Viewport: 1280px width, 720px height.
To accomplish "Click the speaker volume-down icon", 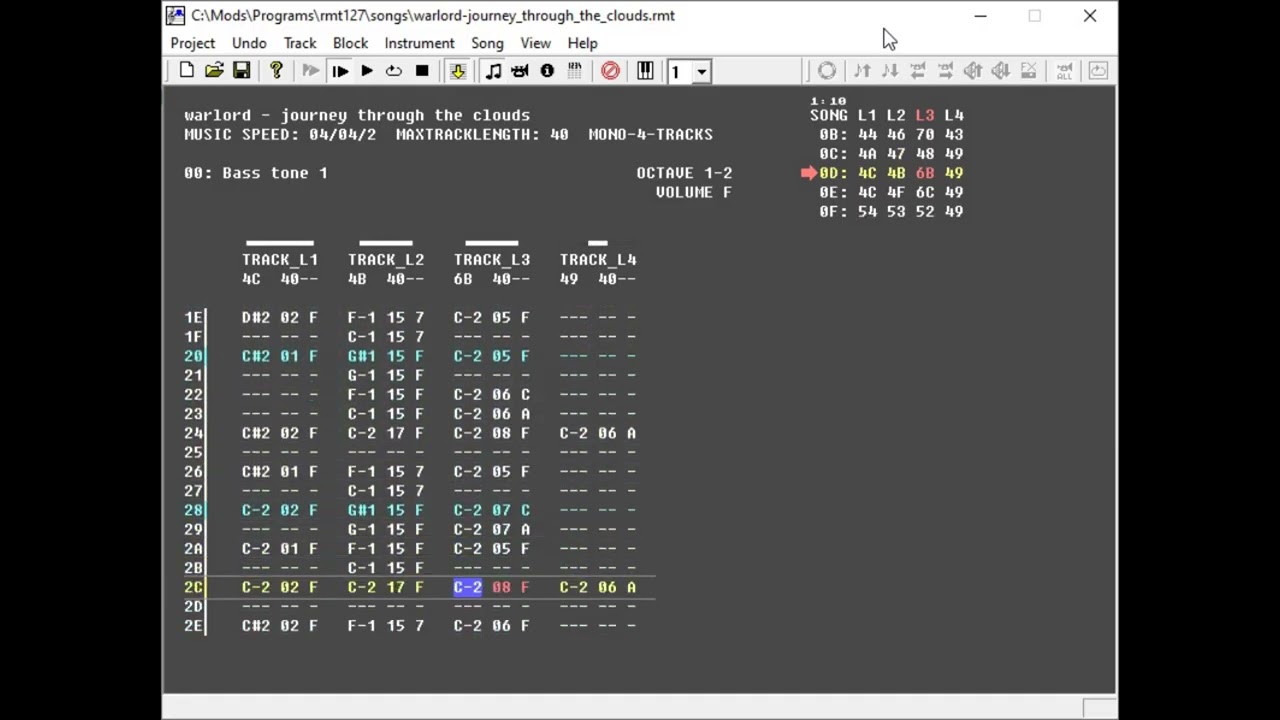I will click(x=1000, y=71).
